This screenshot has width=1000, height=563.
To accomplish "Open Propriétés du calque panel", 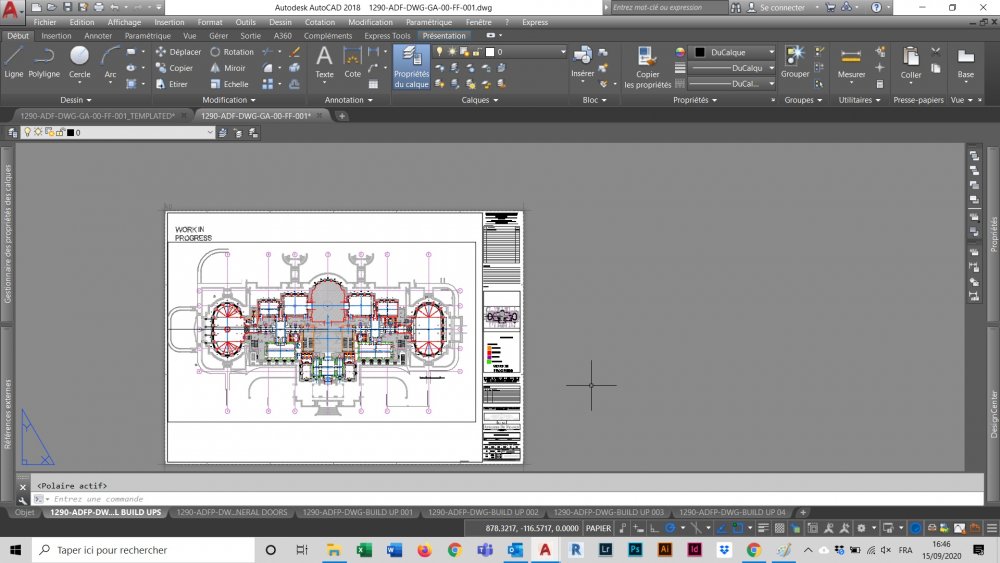I will pos(411,67).
